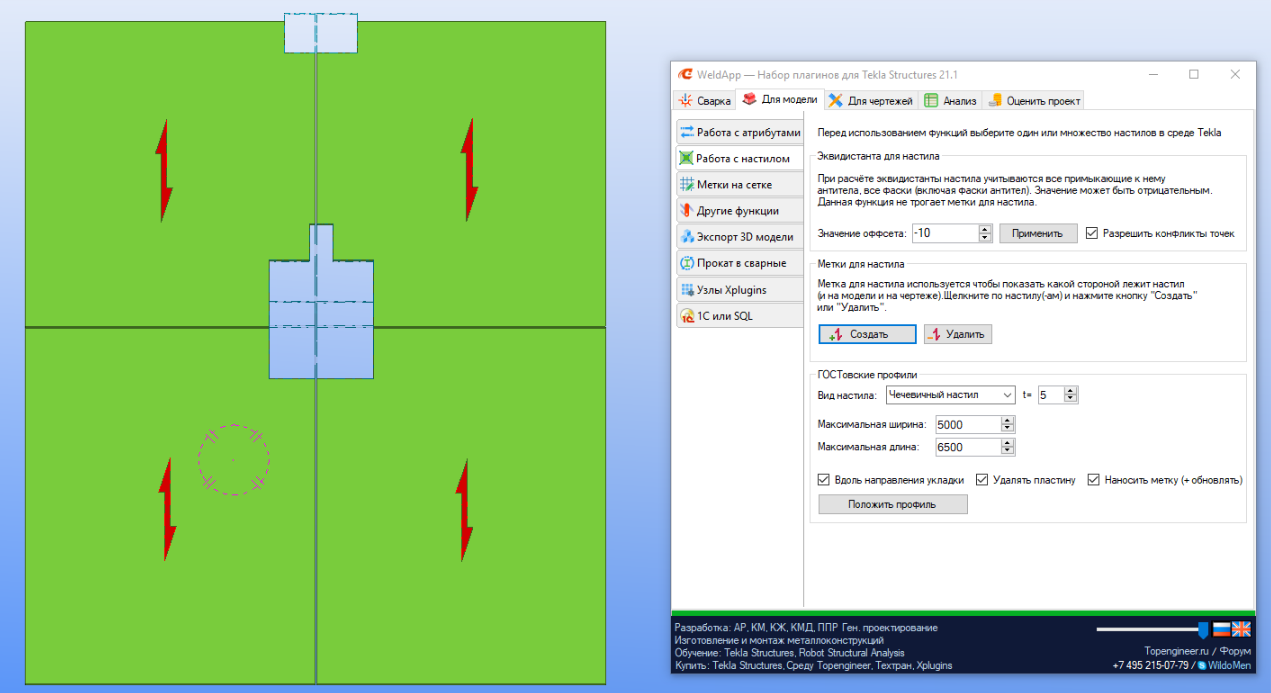Viewport: 1271px width, 693px height.
Task: Click the red marker arrow on lower-left plate
Action: [x=167, y=509]
